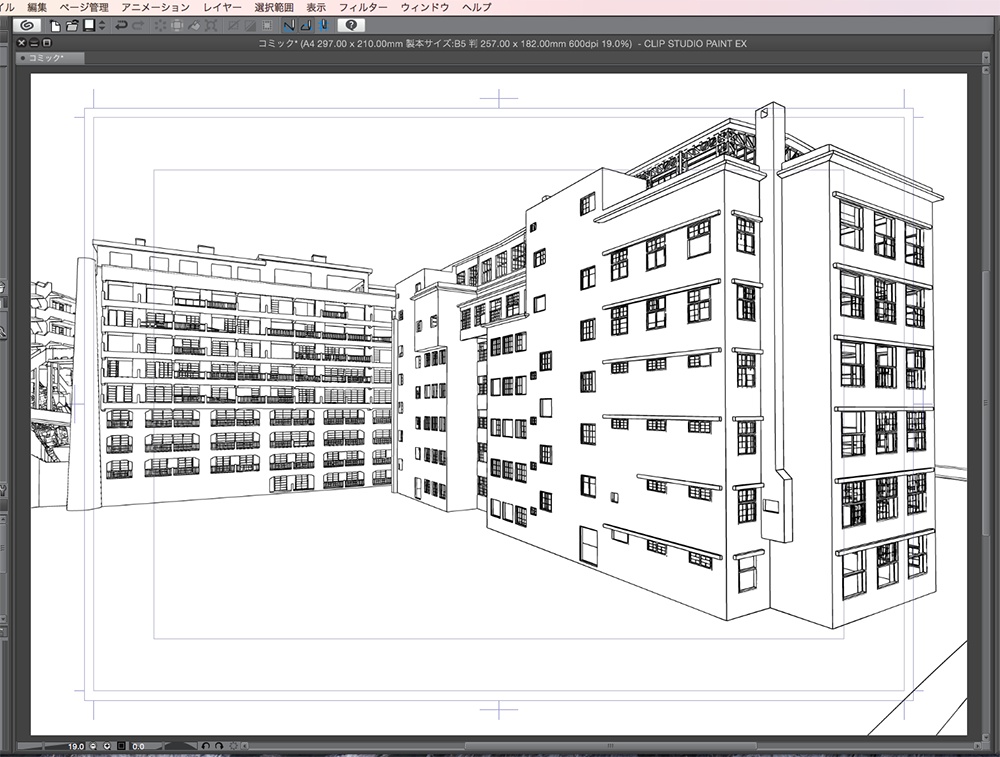
Task: Toggle Snap to Grid icon
Action: point(323,26)
